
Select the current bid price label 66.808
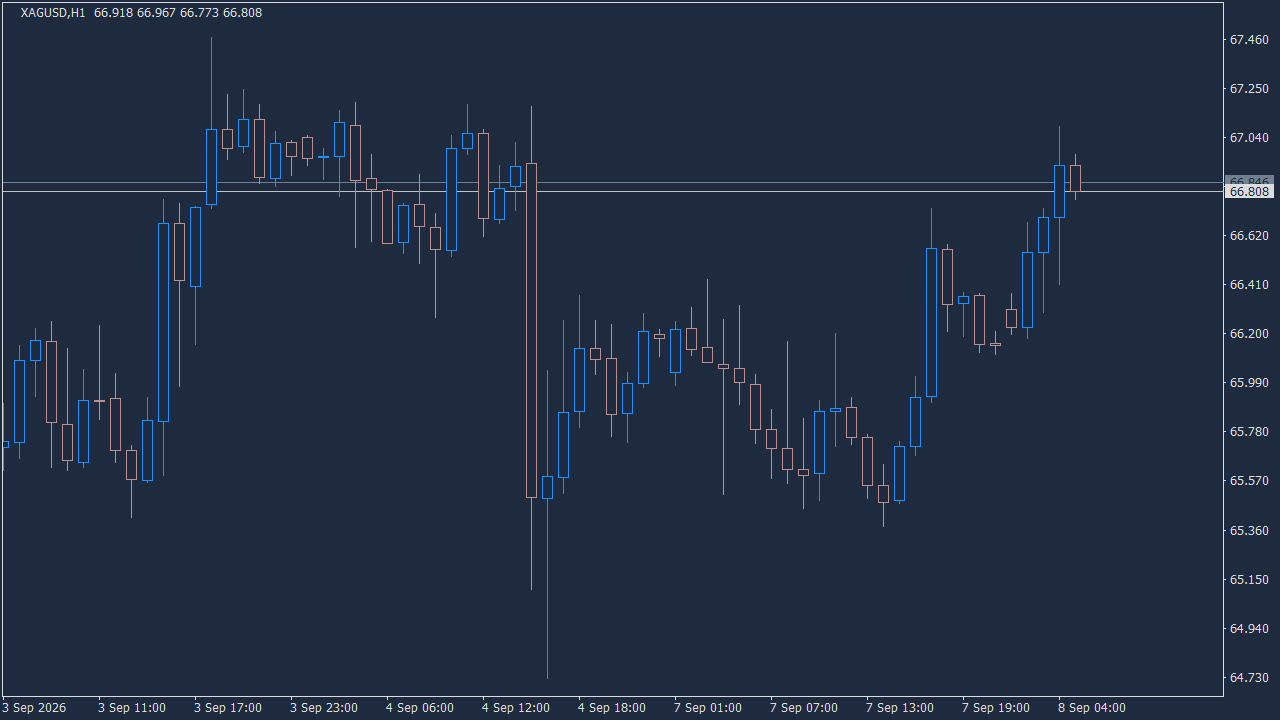(x=1249, y=191)
